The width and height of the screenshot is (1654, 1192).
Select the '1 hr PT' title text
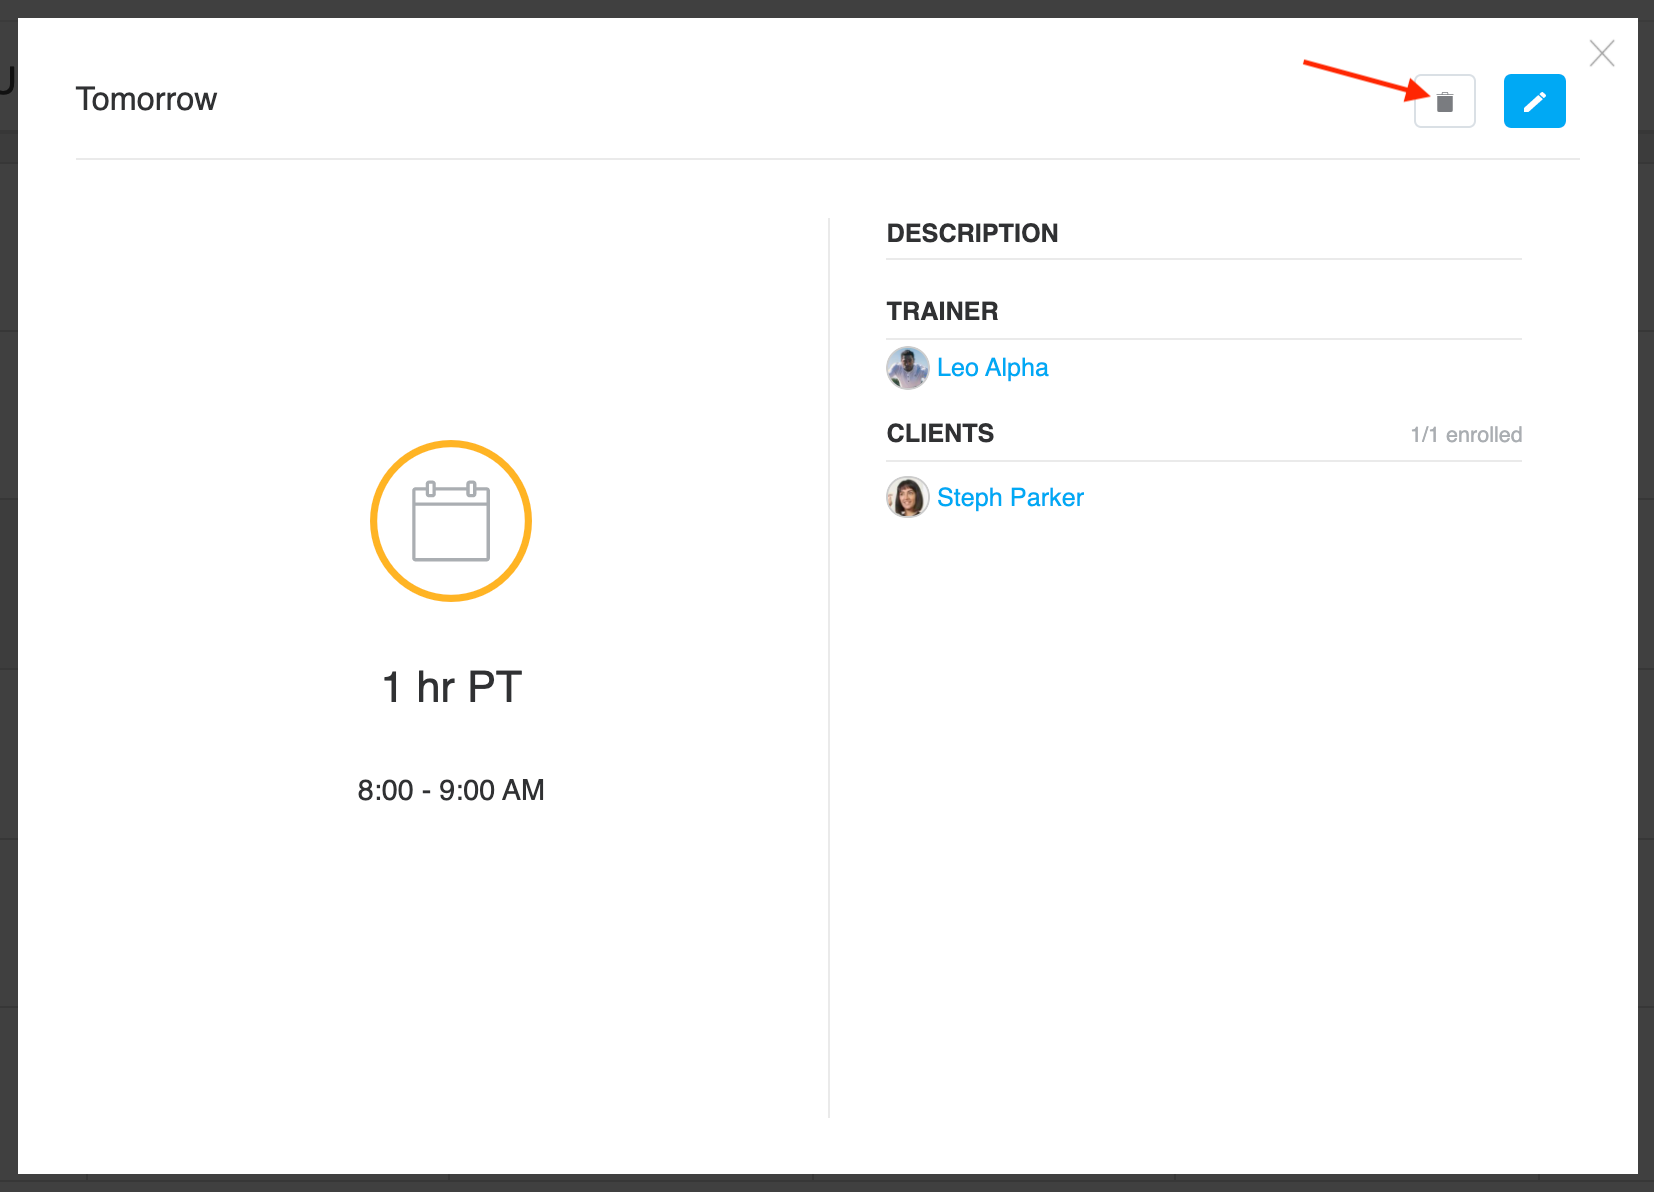pos(452,687)
